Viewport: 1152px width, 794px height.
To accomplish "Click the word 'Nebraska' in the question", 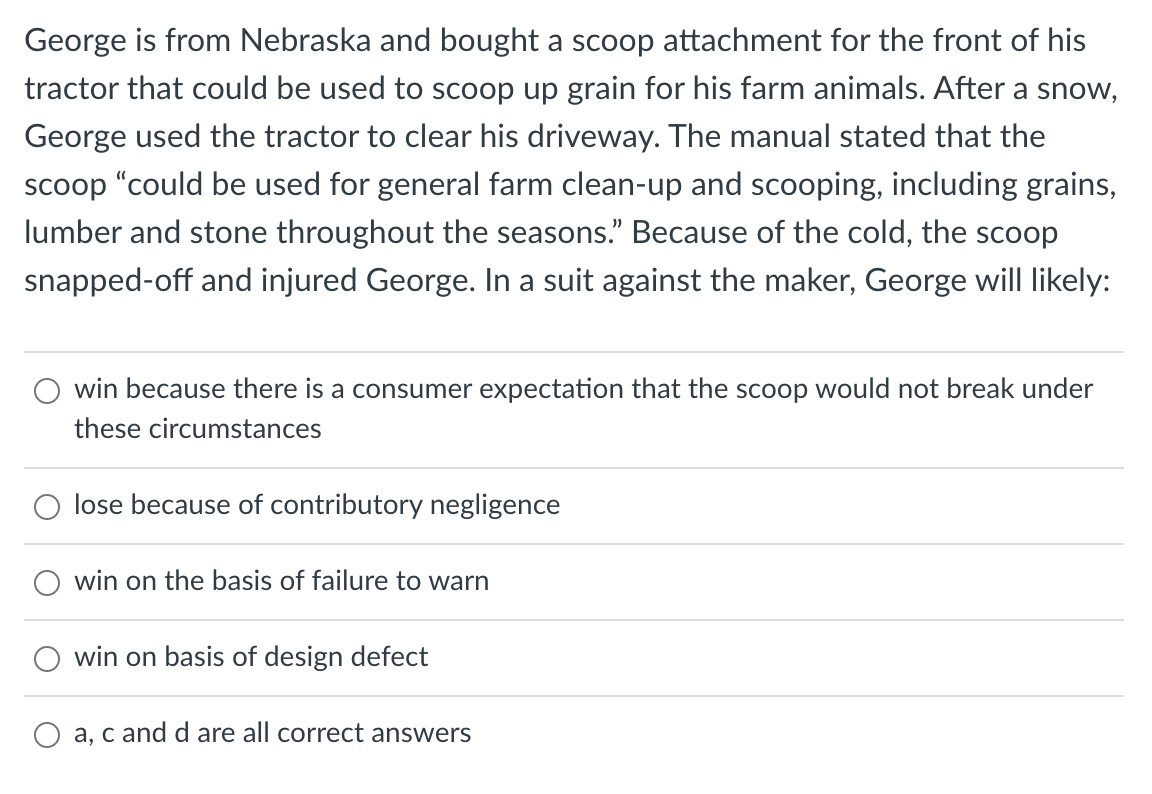I will coord(306,40).
